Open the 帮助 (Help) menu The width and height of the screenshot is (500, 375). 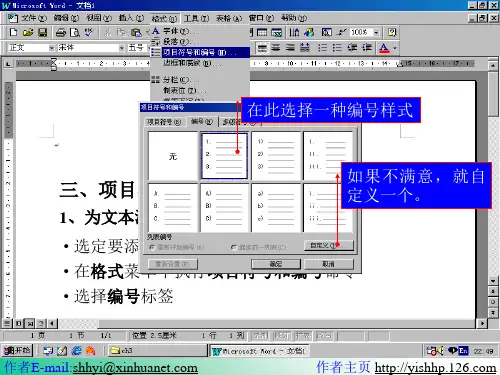tap(294, 18)
